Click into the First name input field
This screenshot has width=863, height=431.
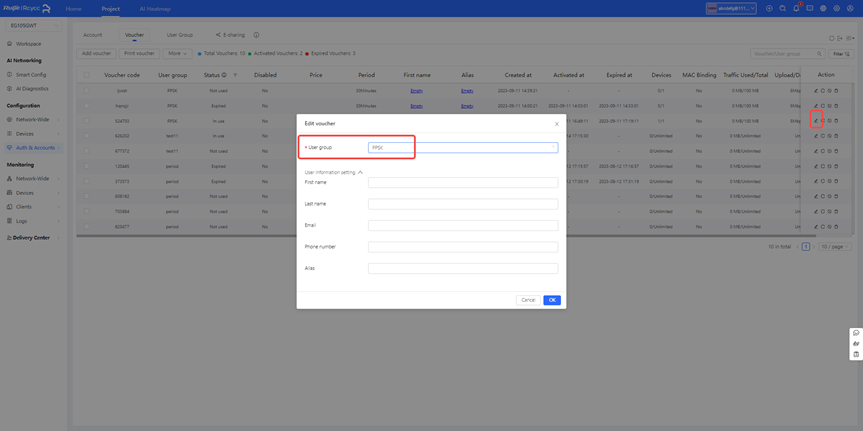462,183
